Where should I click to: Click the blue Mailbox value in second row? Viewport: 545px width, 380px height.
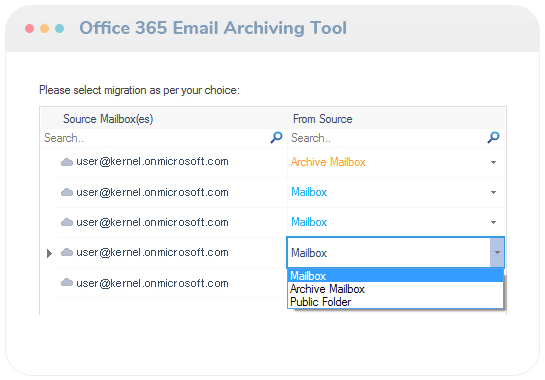[x=309, y=192]
